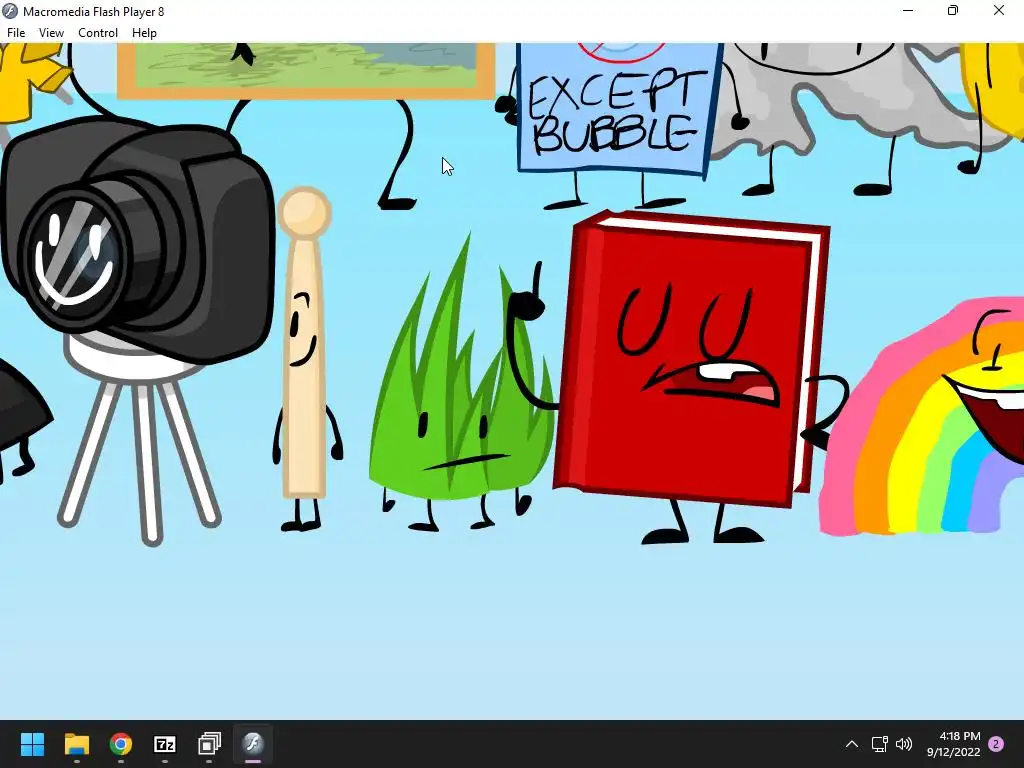Open the Help menu
This screenshot has height=768, width=1024.
[x=144, y=33]
